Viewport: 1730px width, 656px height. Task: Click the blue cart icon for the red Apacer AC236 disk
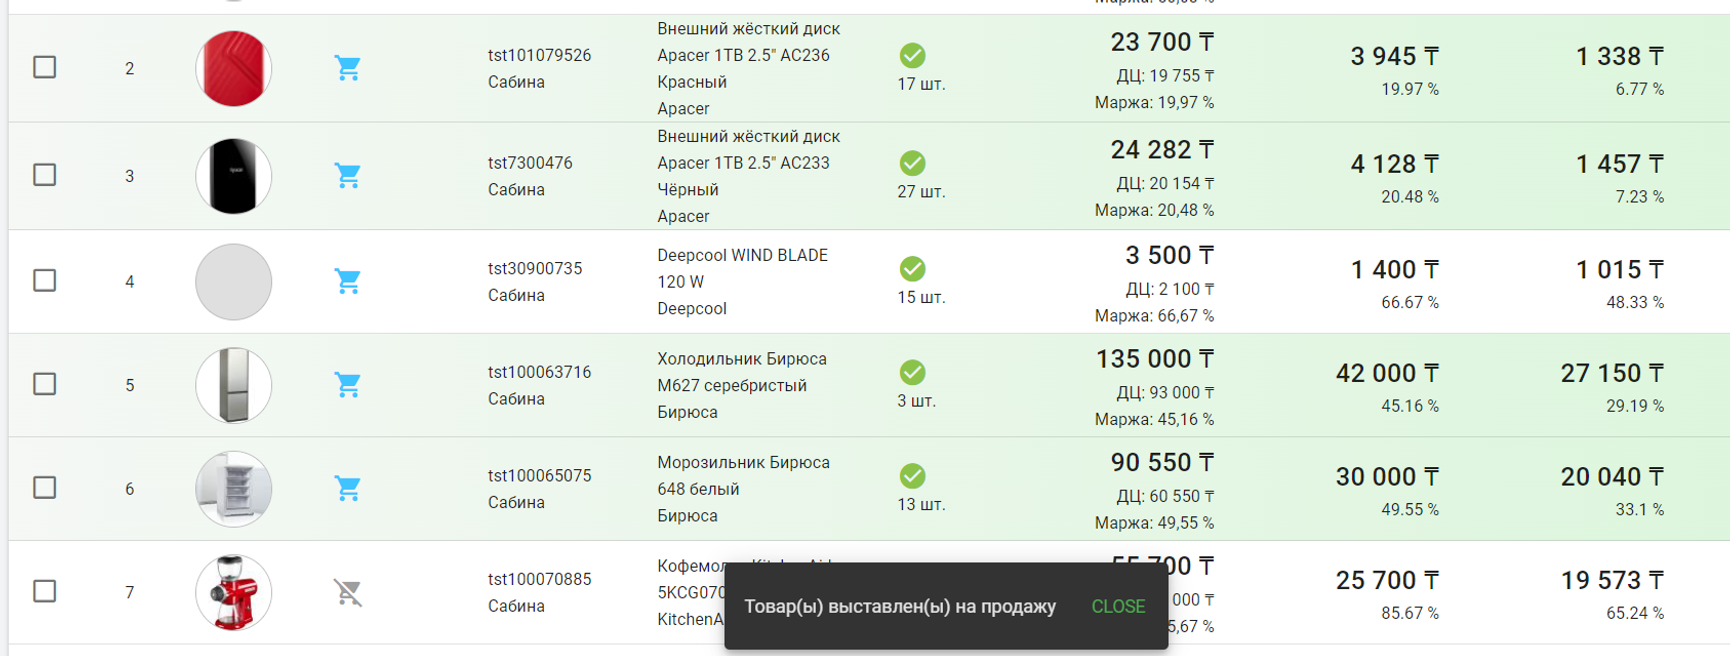pyautogui.click(x=347, y=68)
